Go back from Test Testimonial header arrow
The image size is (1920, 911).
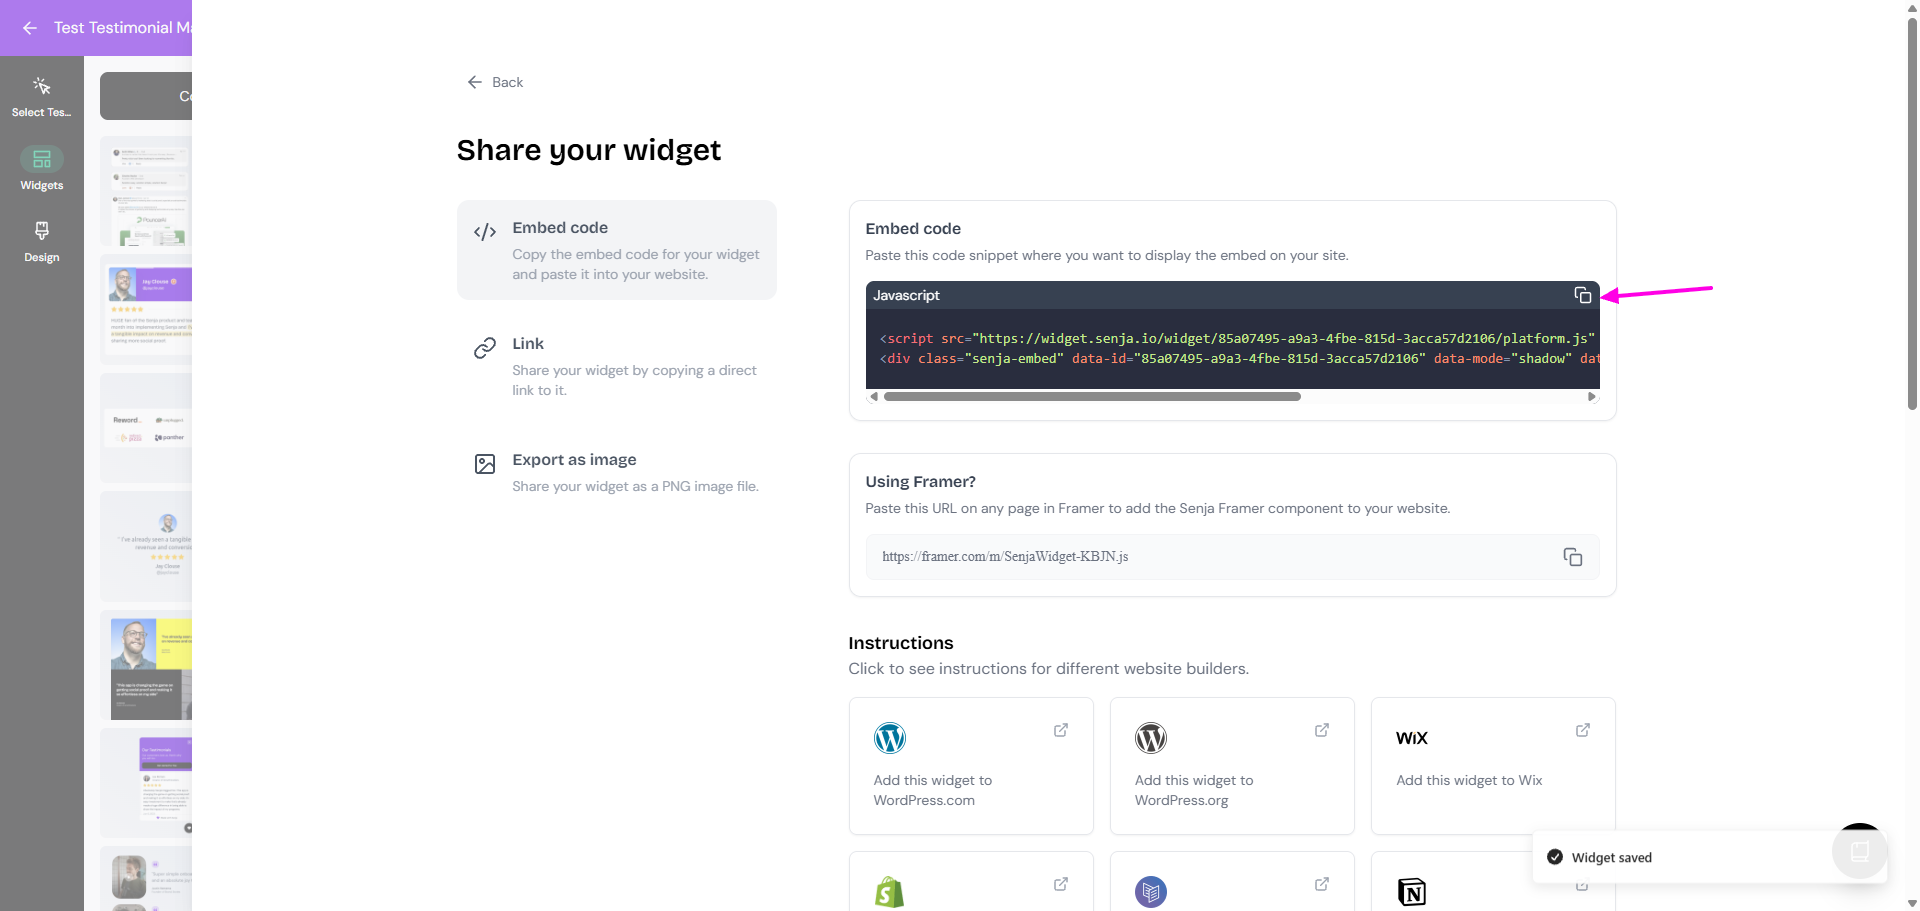[30, 28]
